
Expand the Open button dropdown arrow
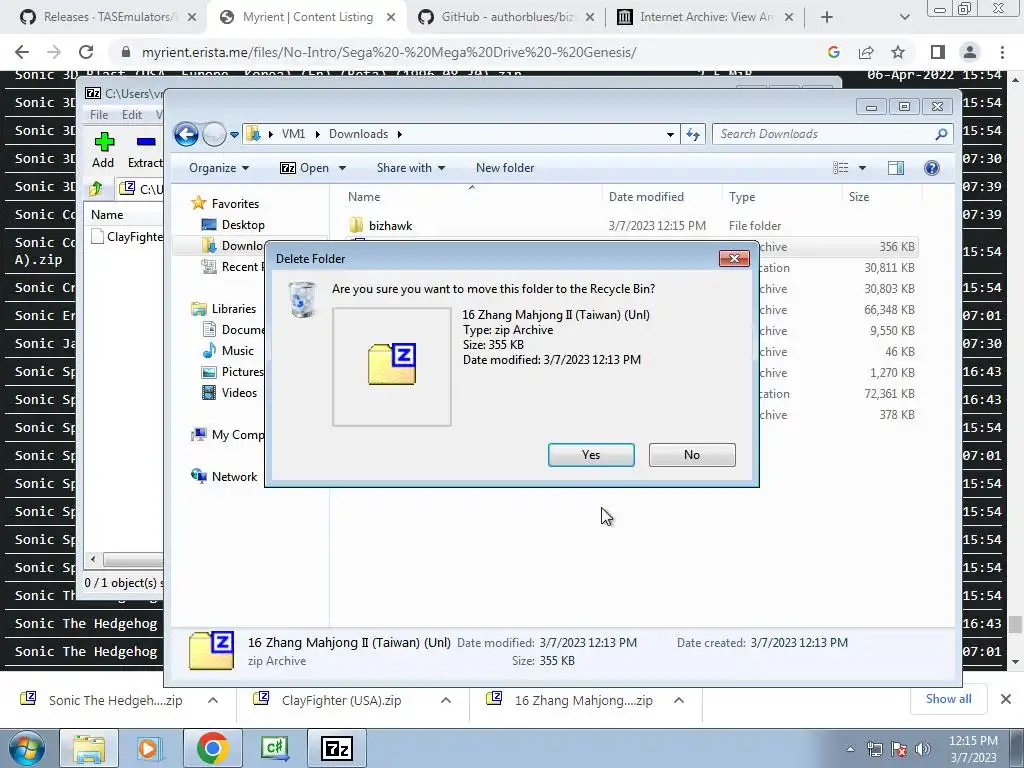coord(342,168)
